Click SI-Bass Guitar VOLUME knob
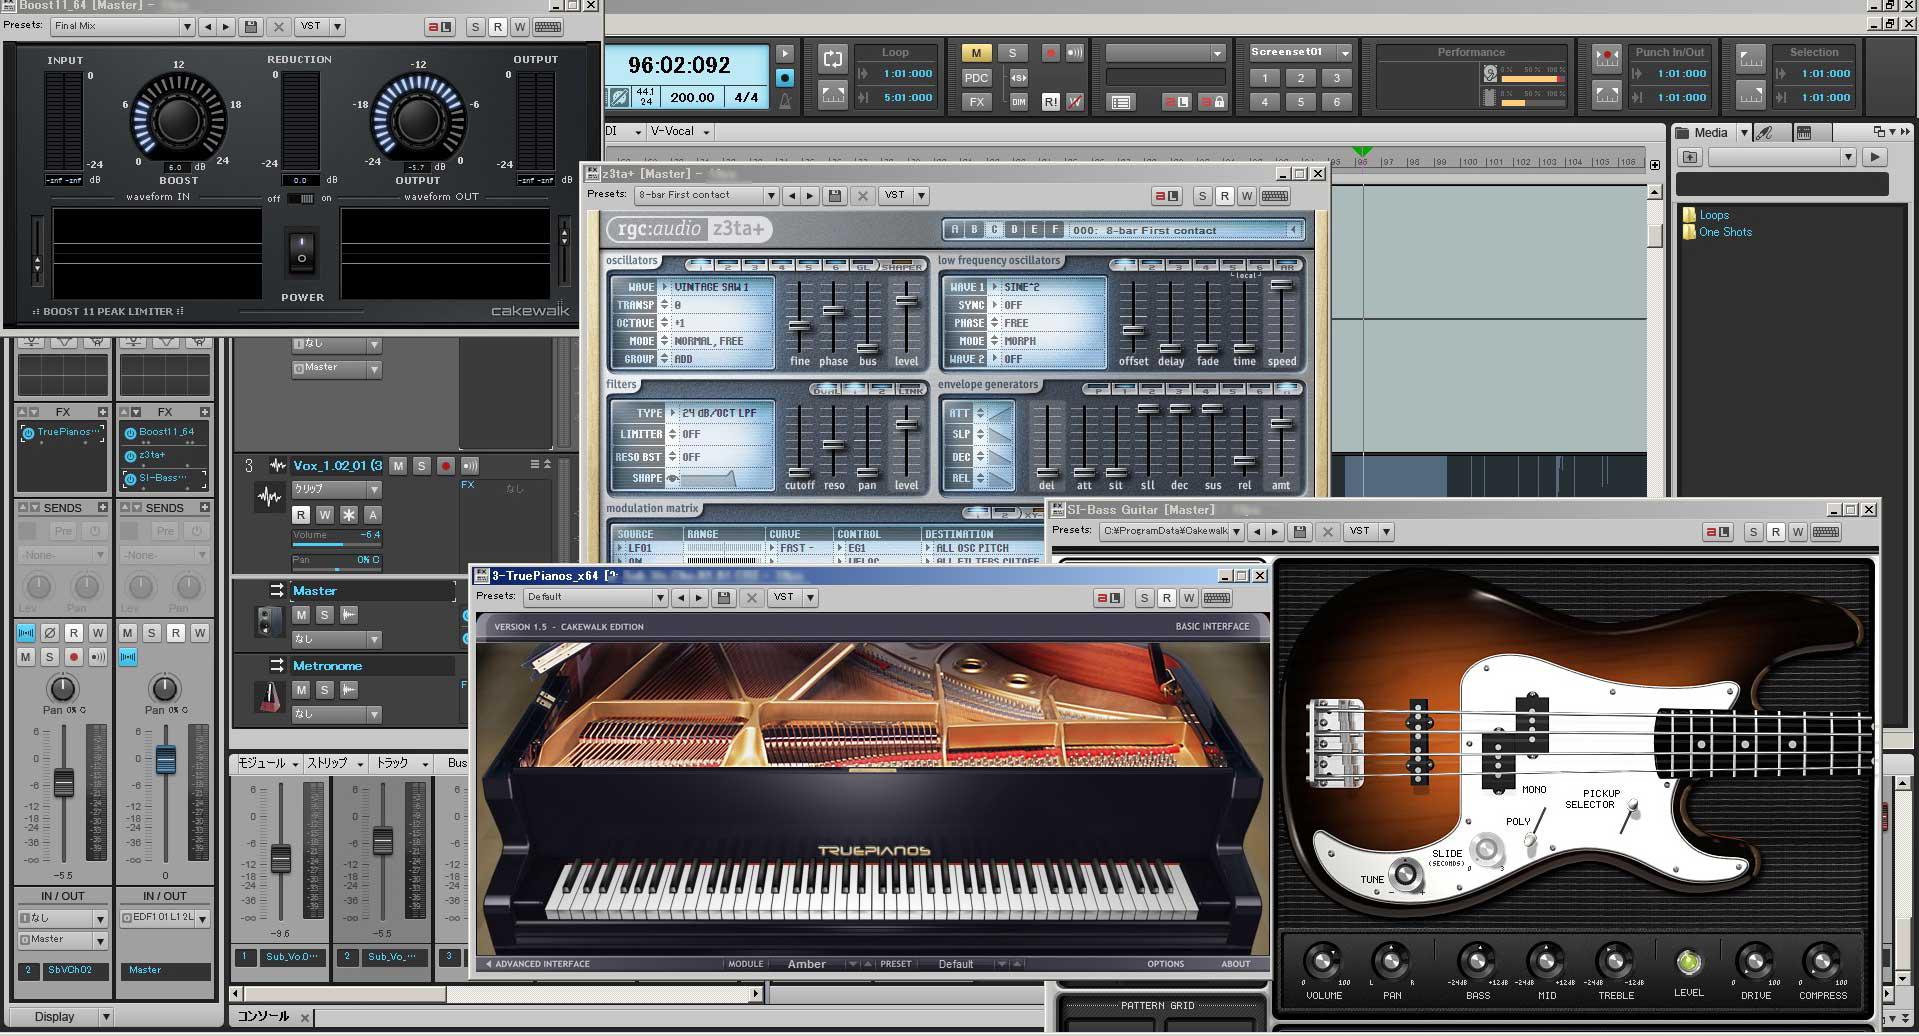This screenshot has height=1036, width=1919. pyautogui.click(x=1322, y=962)
